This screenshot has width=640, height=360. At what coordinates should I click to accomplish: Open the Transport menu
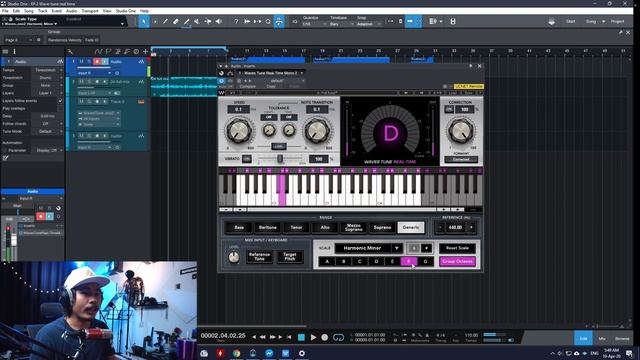point(90,11)
